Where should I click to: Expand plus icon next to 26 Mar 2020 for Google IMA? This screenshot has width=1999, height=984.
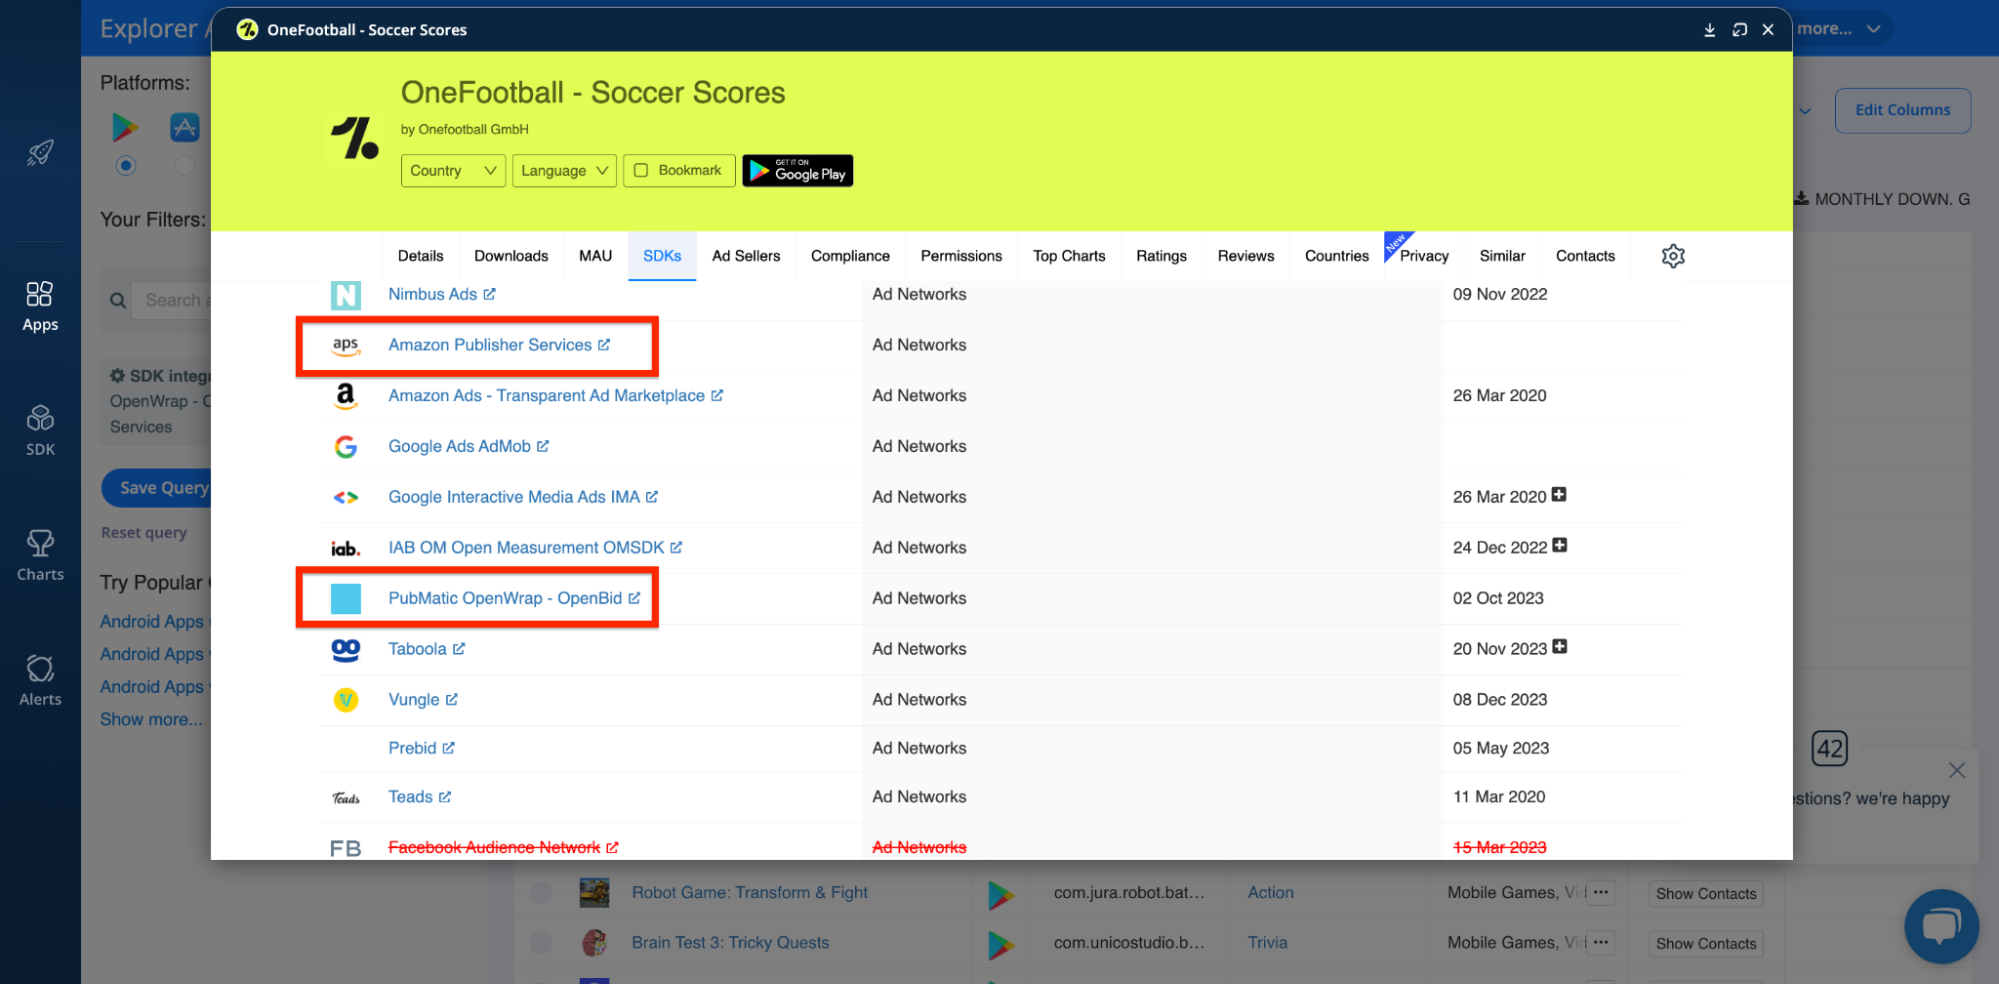click(1559, 495)
